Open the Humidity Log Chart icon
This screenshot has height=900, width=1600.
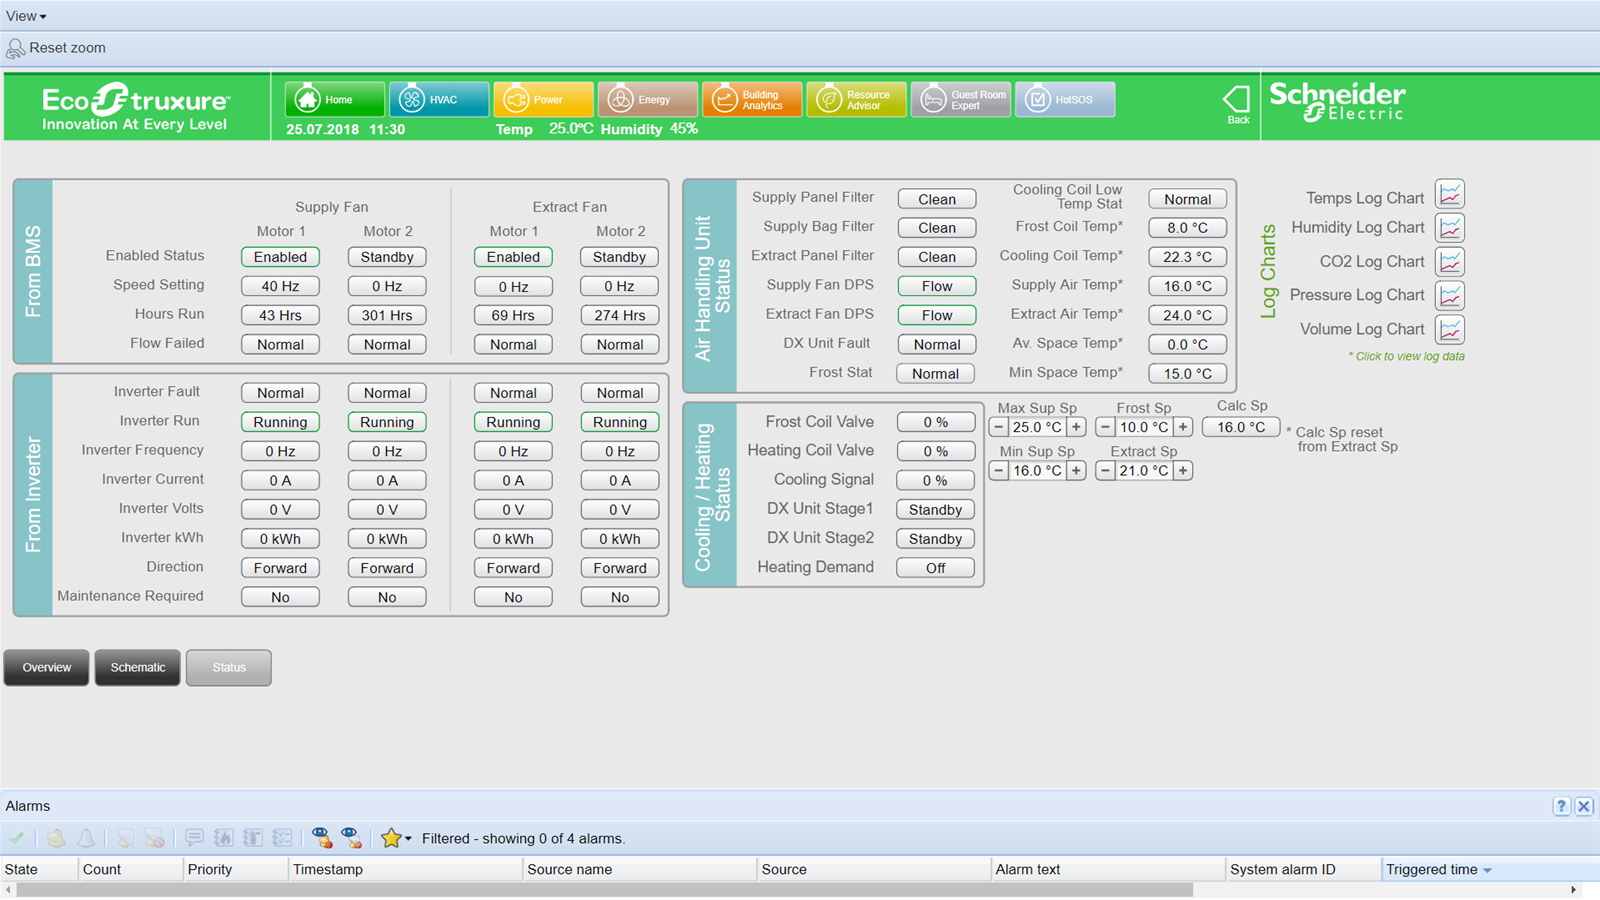[1449, 228]
